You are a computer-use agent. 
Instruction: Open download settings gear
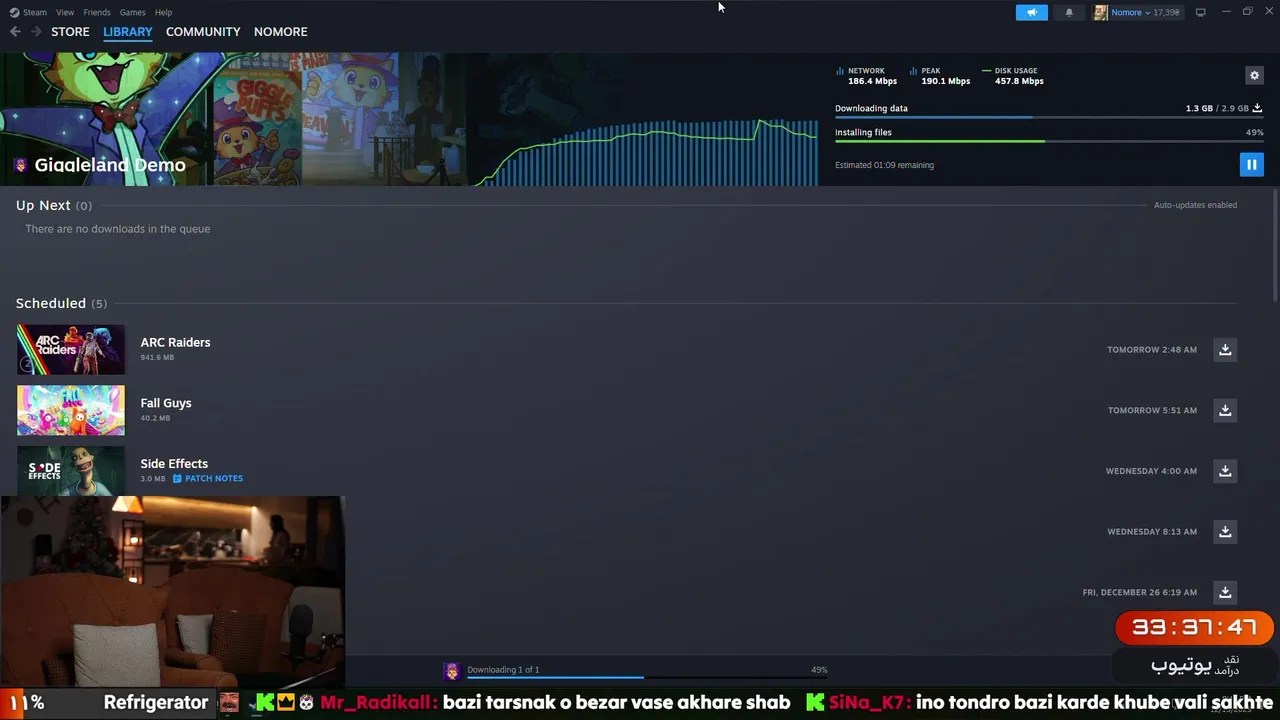1254,75
